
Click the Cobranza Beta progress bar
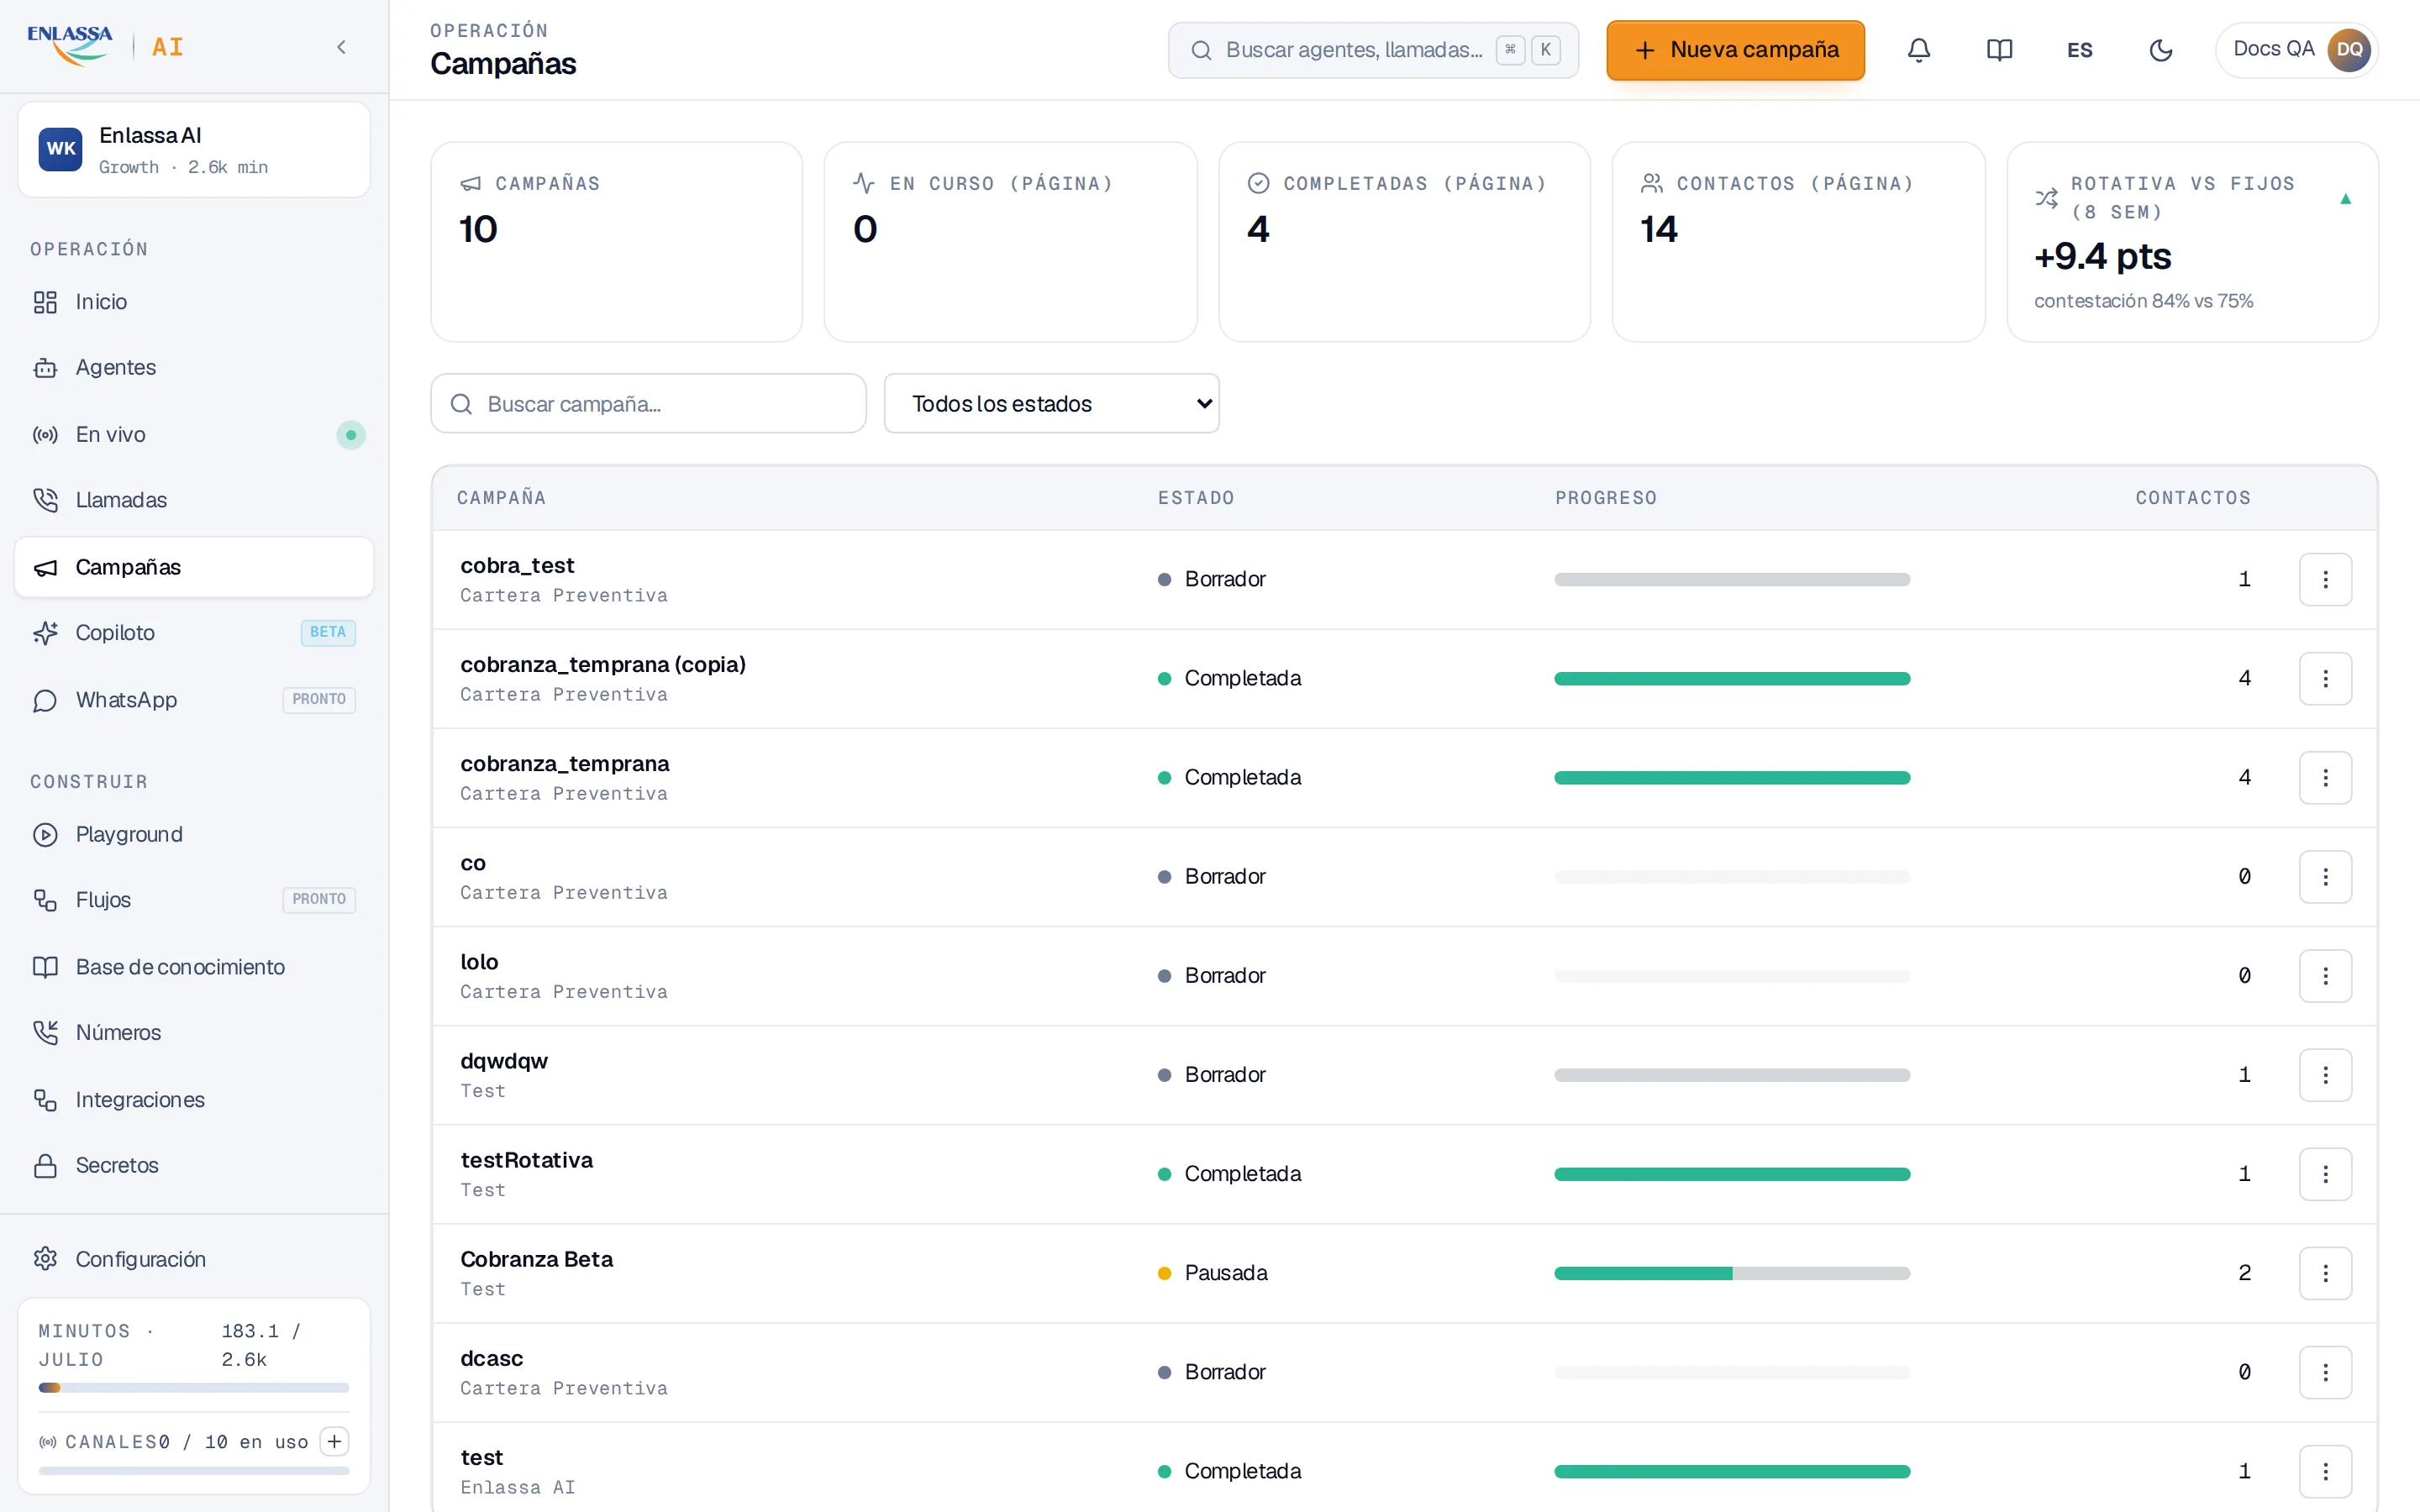click(x=1732, y=1273)
